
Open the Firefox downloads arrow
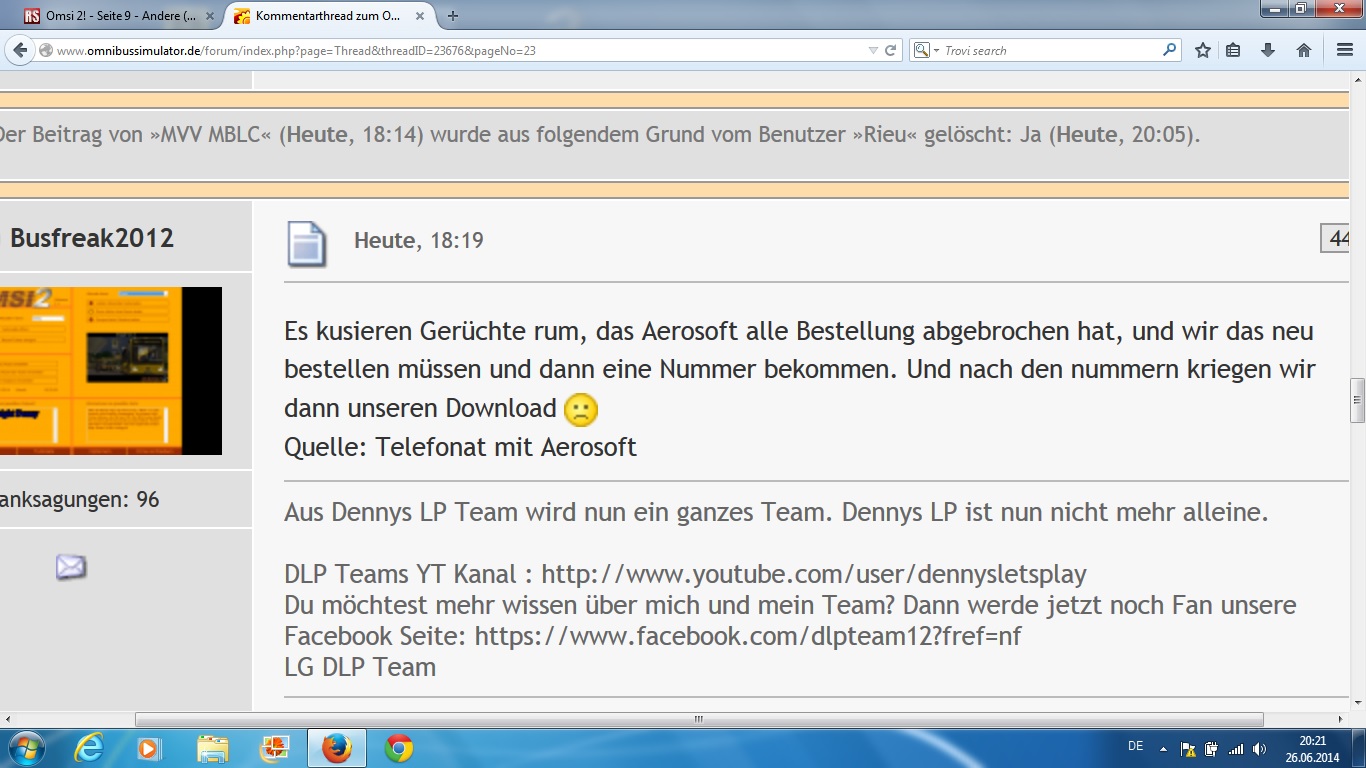click(1268, 50)
